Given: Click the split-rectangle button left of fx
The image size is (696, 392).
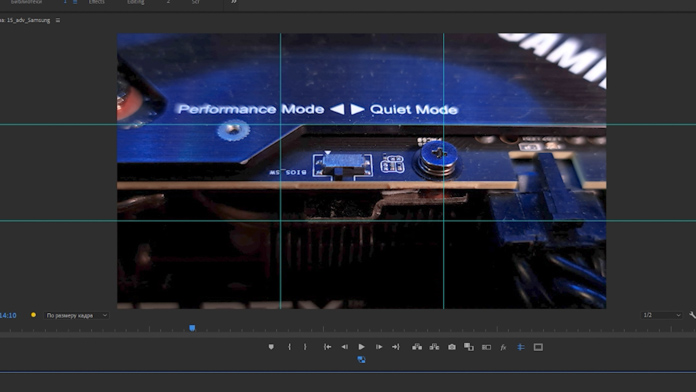Looking at the screenshot, I should (486, 347).
